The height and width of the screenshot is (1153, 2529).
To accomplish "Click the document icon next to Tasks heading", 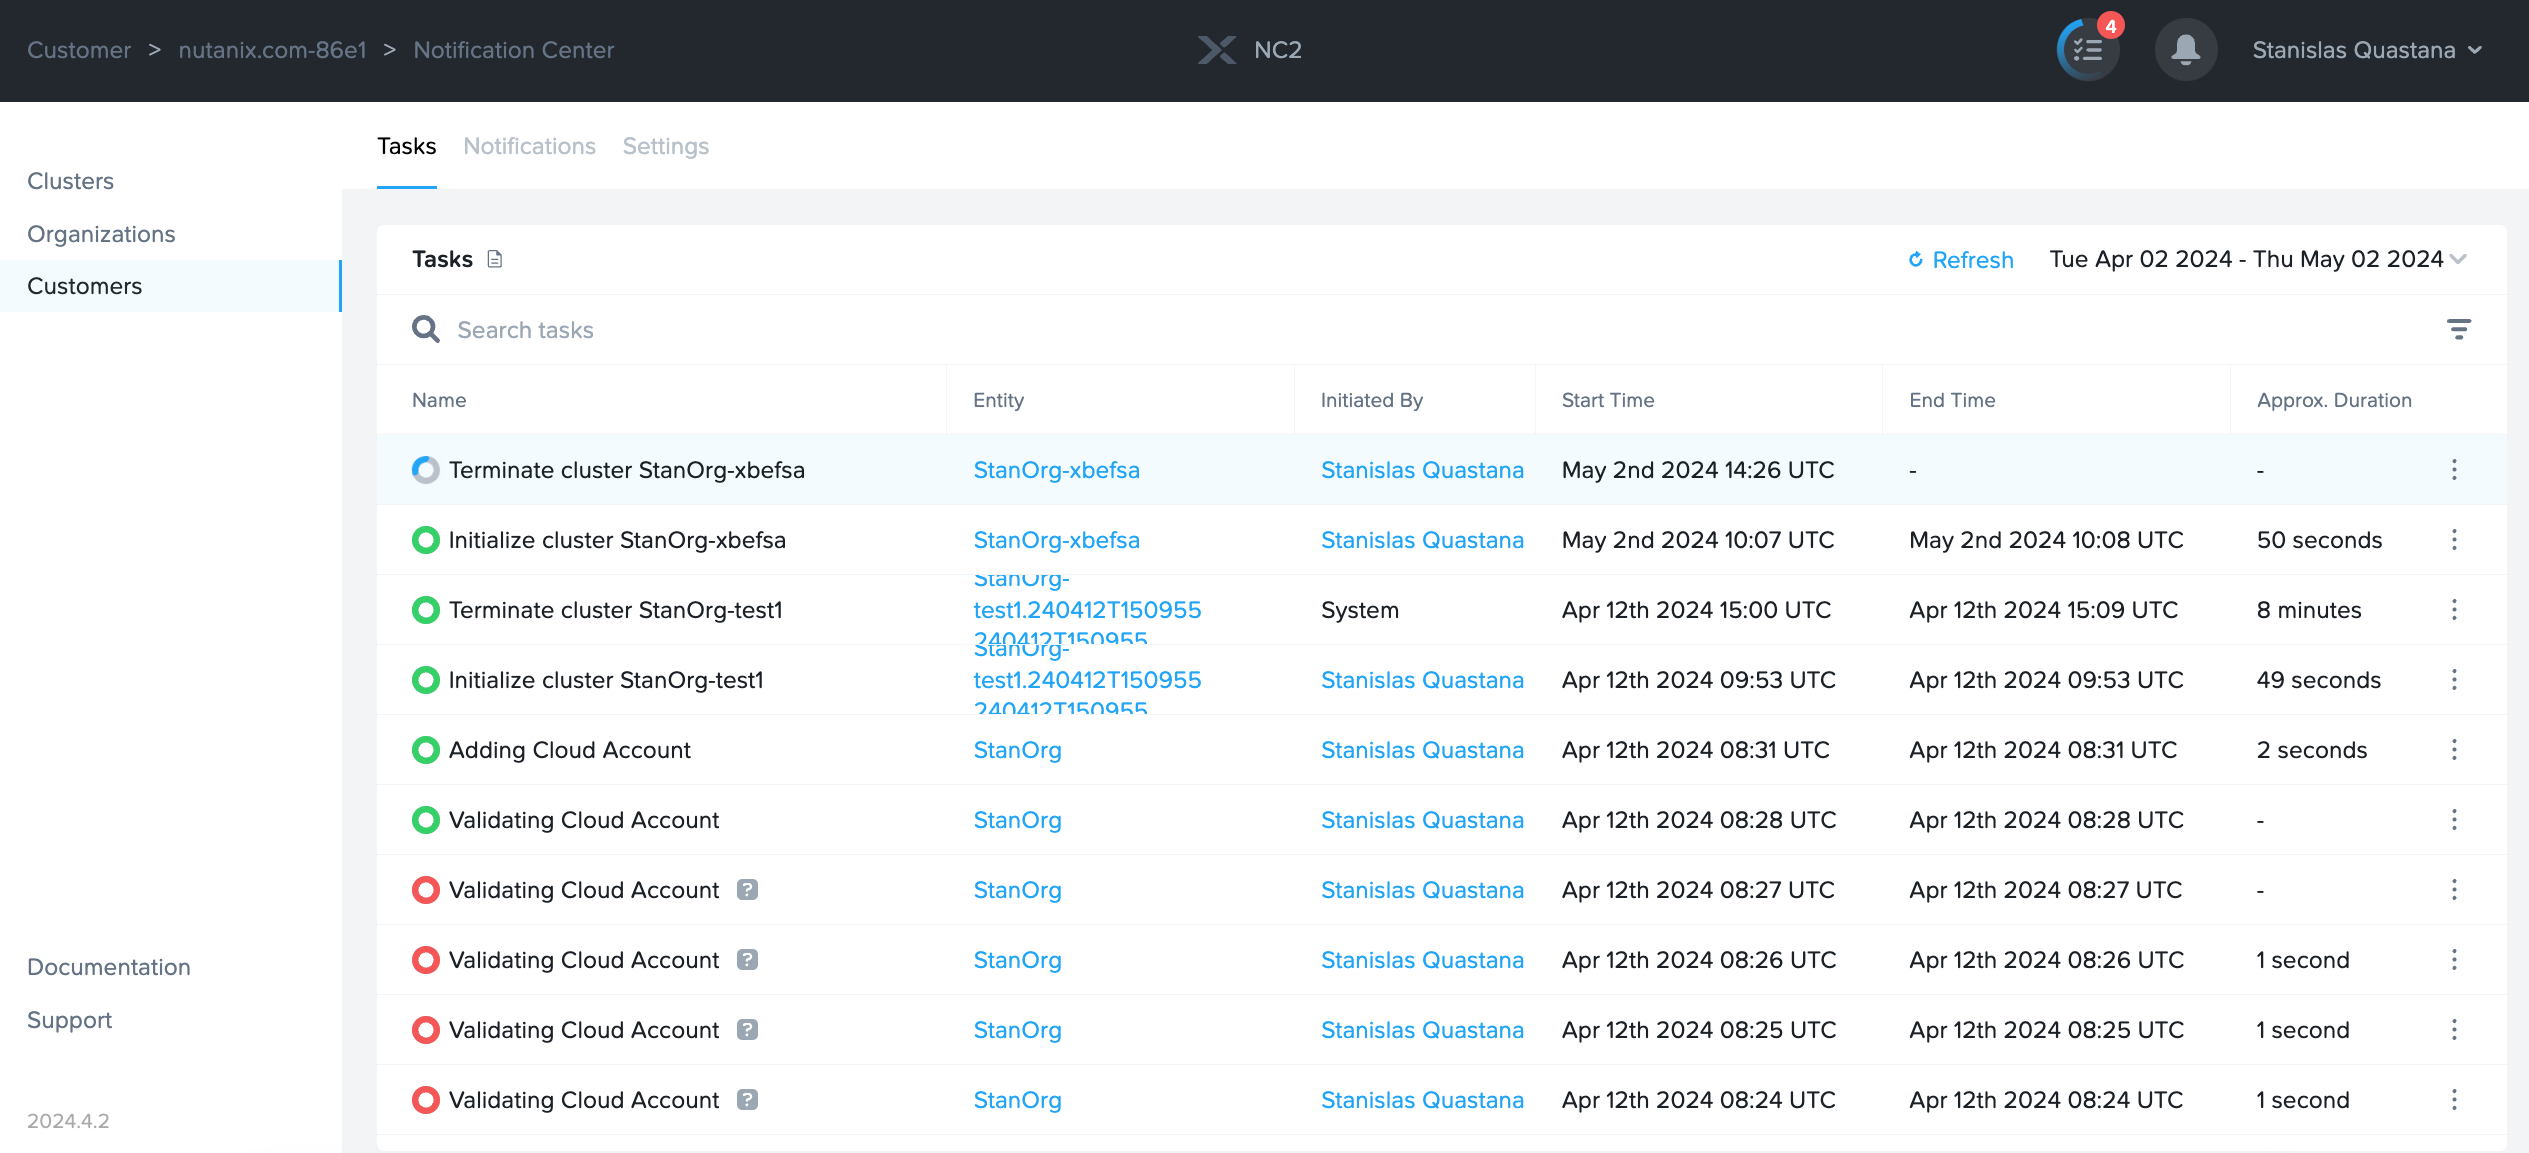I will pyautogui.click(x=494, y=259).
